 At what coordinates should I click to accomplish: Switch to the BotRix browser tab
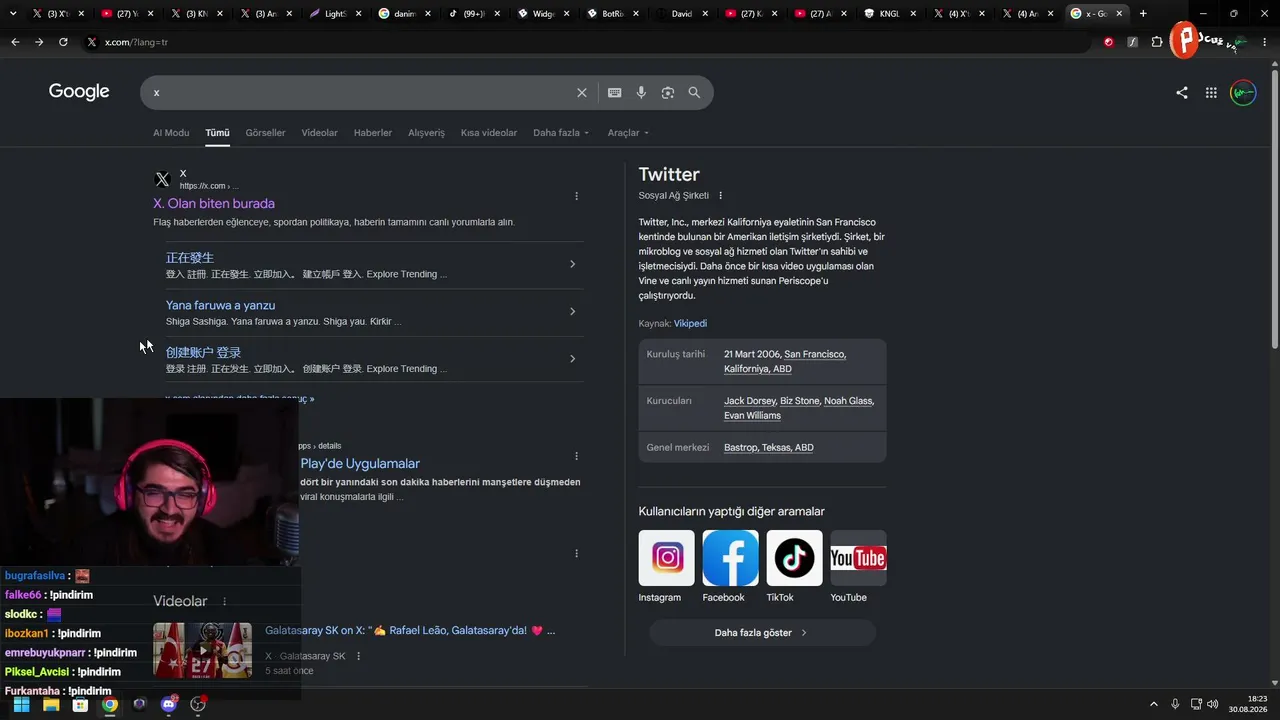613,14
